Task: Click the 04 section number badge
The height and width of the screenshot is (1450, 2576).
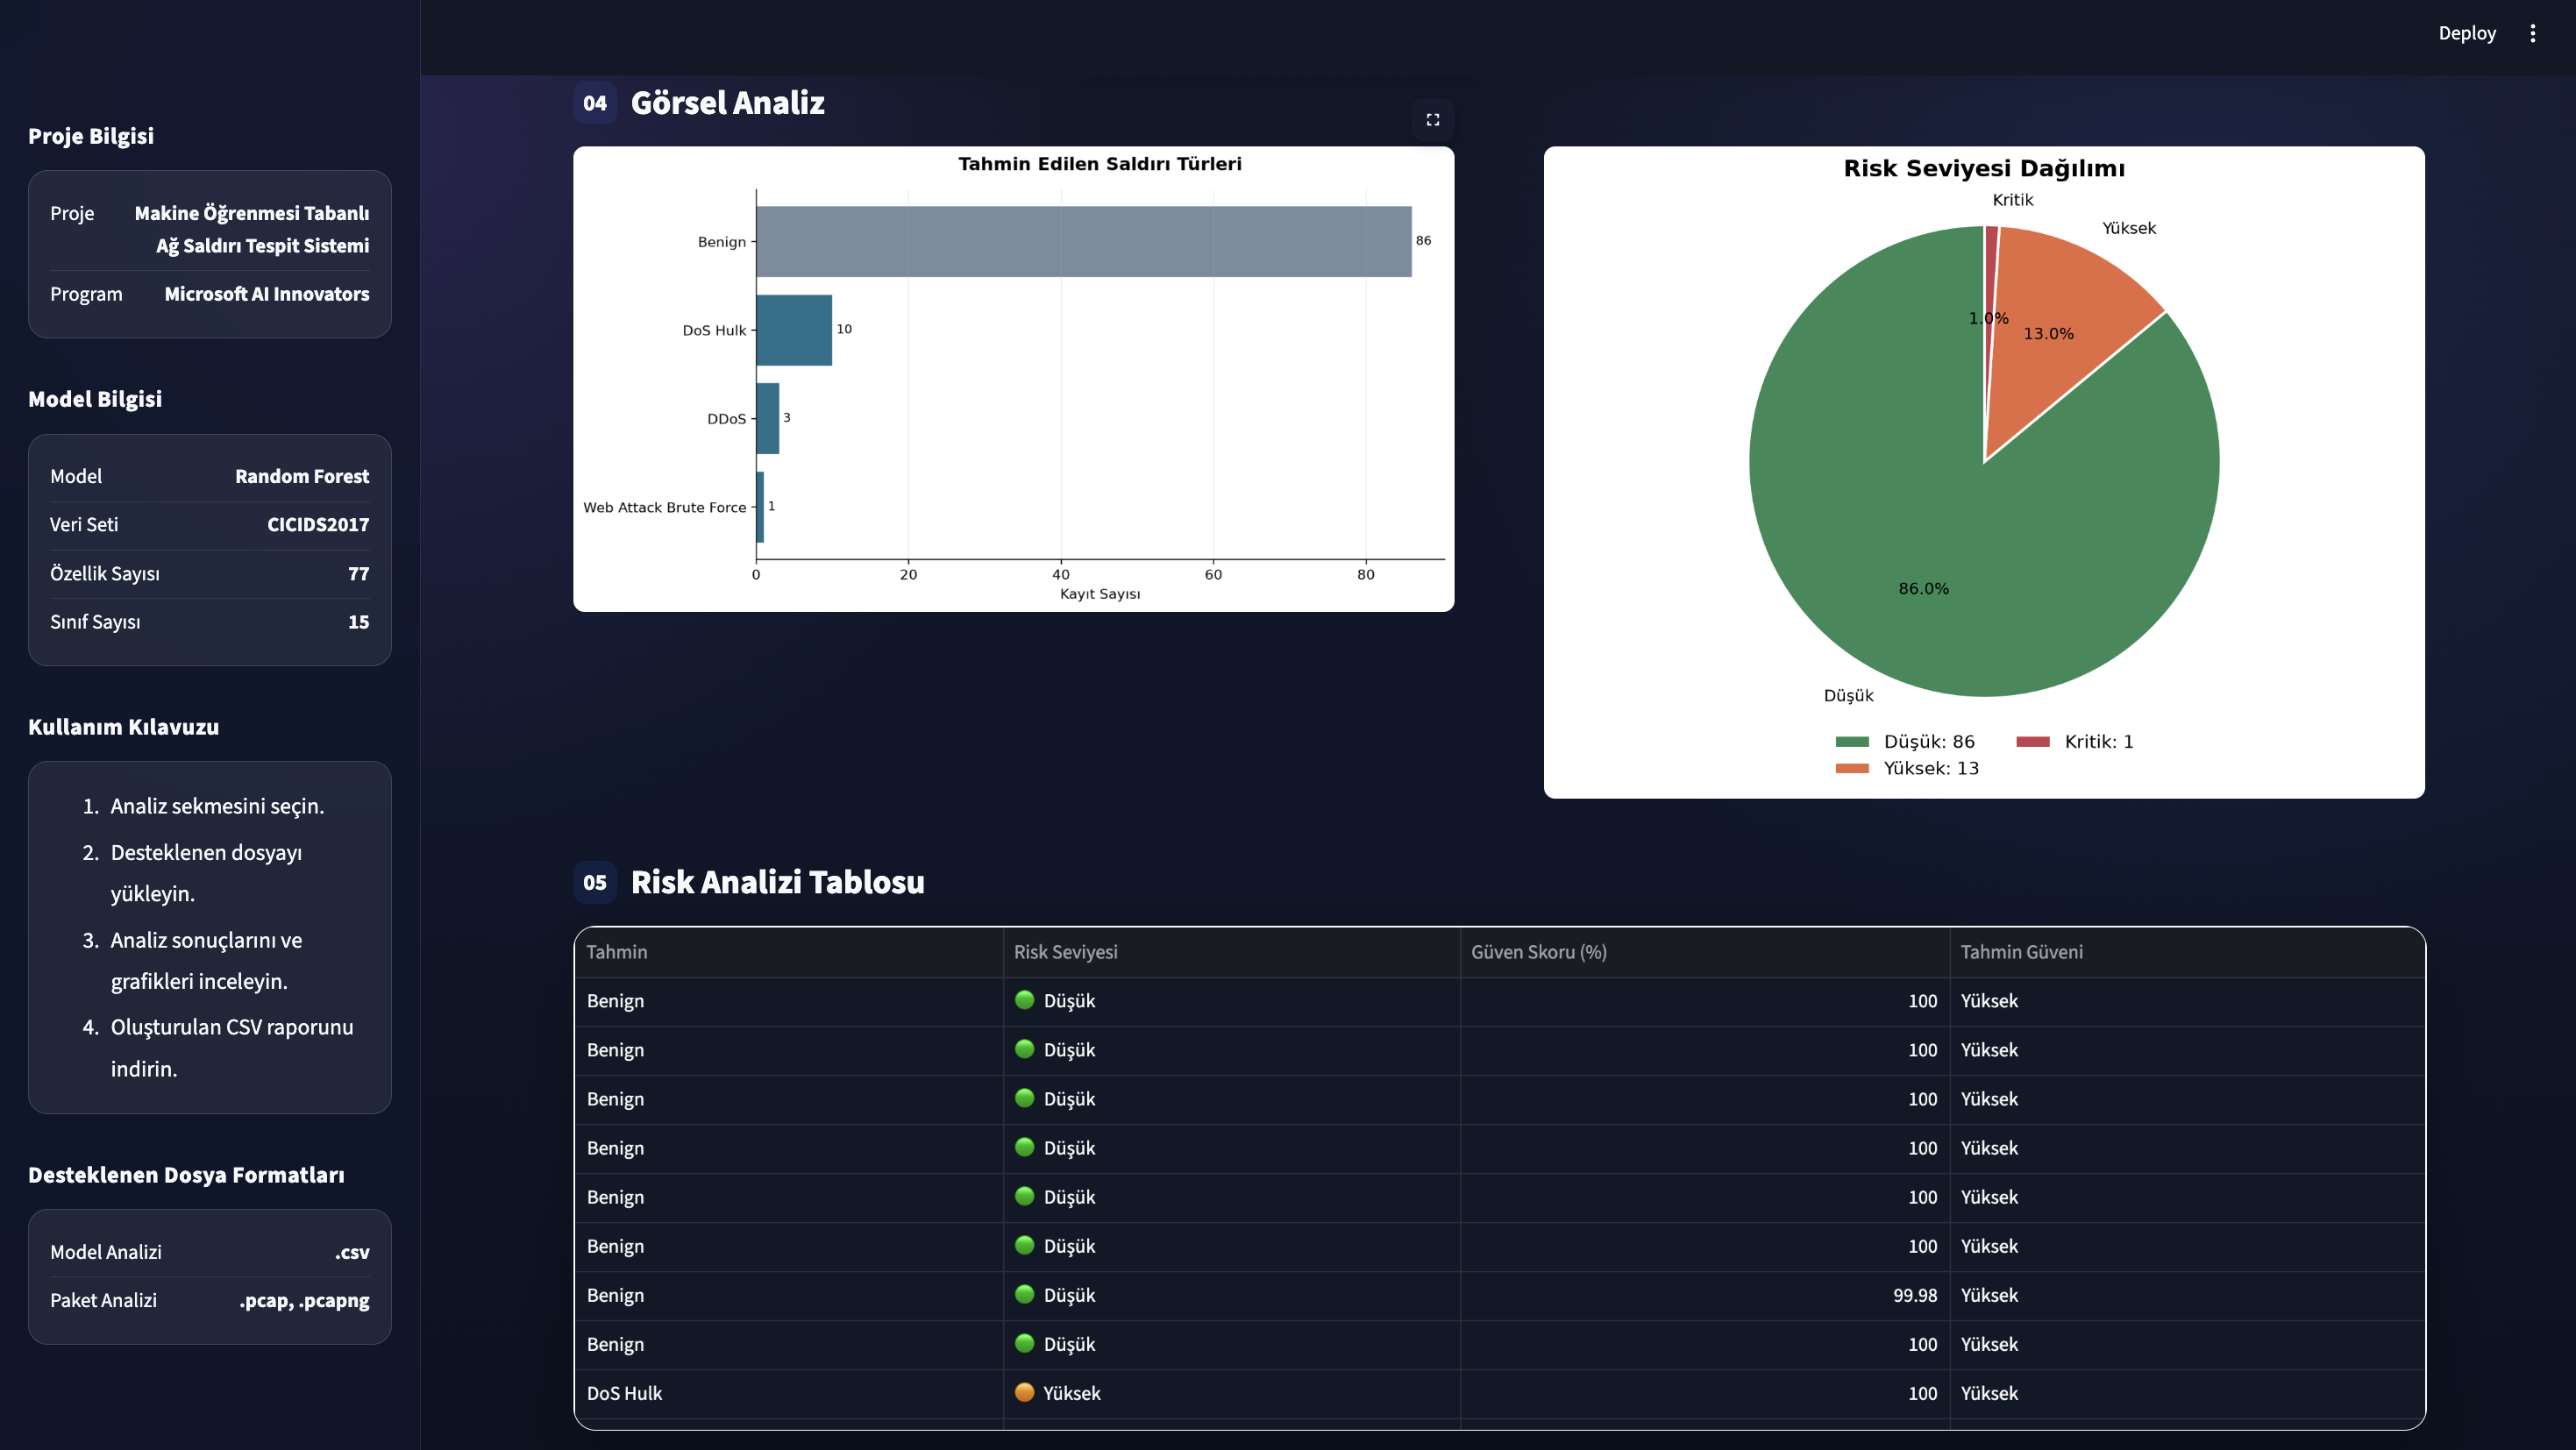Action: tap(595, 103)
